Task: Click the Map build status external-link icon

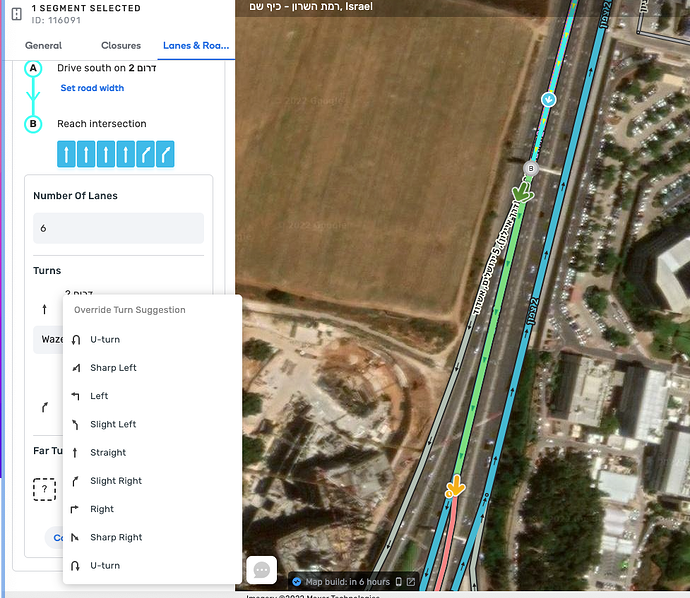Action: point(411,582)
